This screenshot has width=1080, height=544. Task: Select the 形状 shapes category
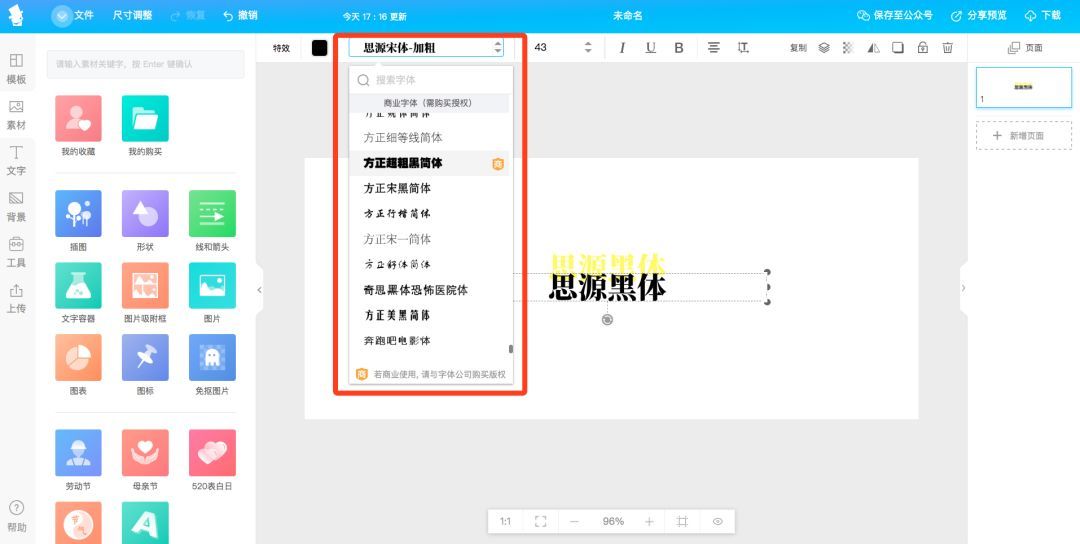[x=145, y=221]
